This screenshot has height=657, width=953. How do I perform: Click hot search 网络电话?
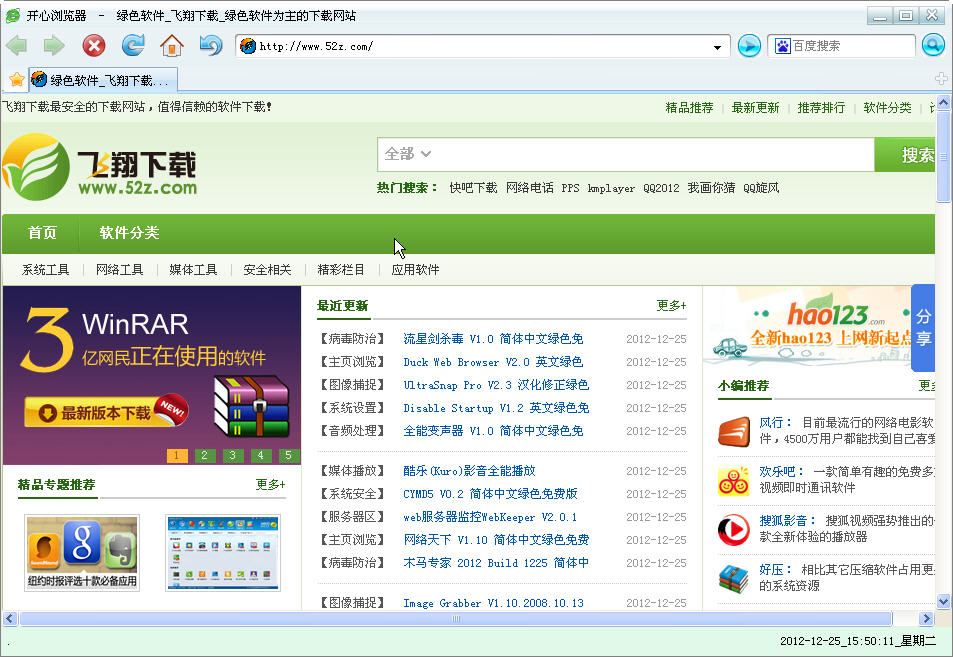point(530,188)
